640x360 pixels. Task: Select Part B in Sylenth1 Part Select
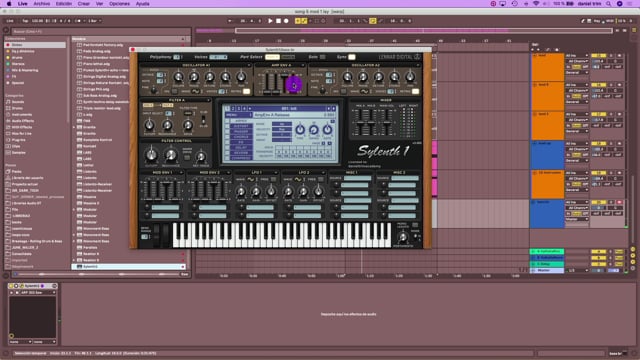(288, 57)
